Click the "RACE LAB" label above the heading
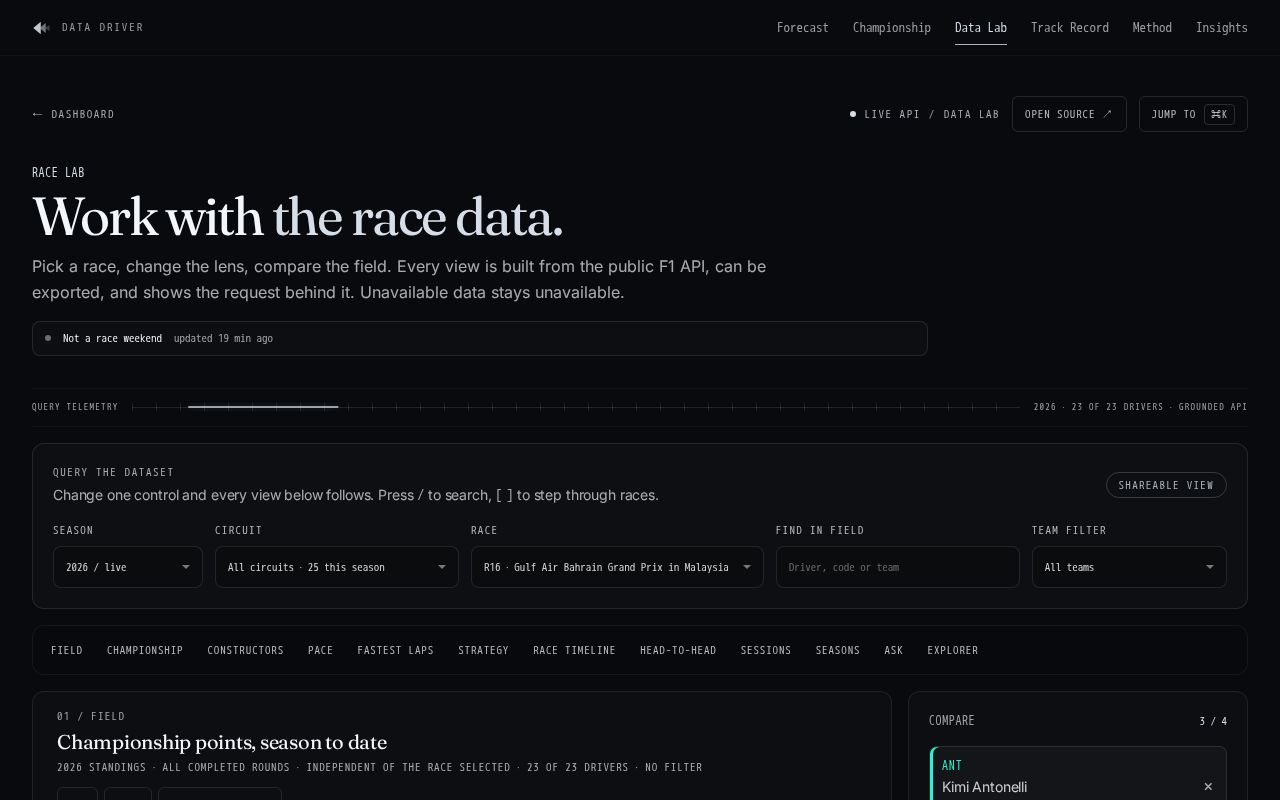Viewport: 1280px width, 800px height. 58,172
